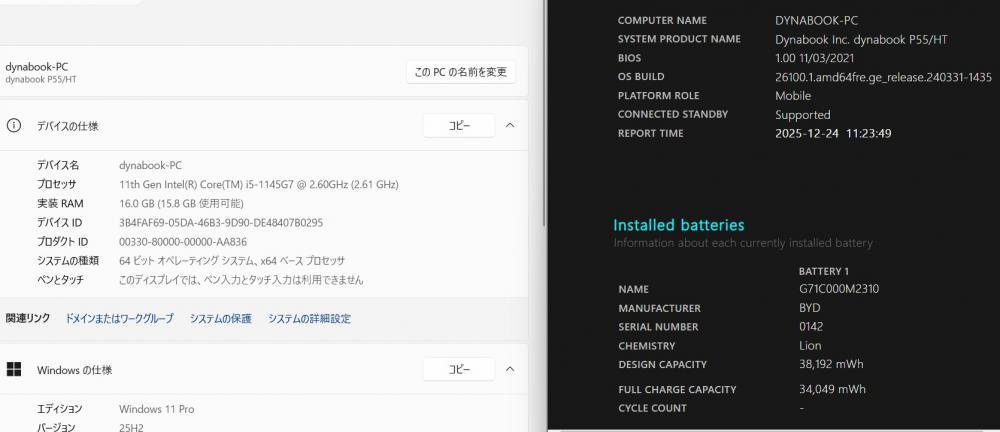Image resolution: width=1000 pixels, height=432 pixels.
Task: Select edition value Windows 11 Pro
Action: point(157,409)
